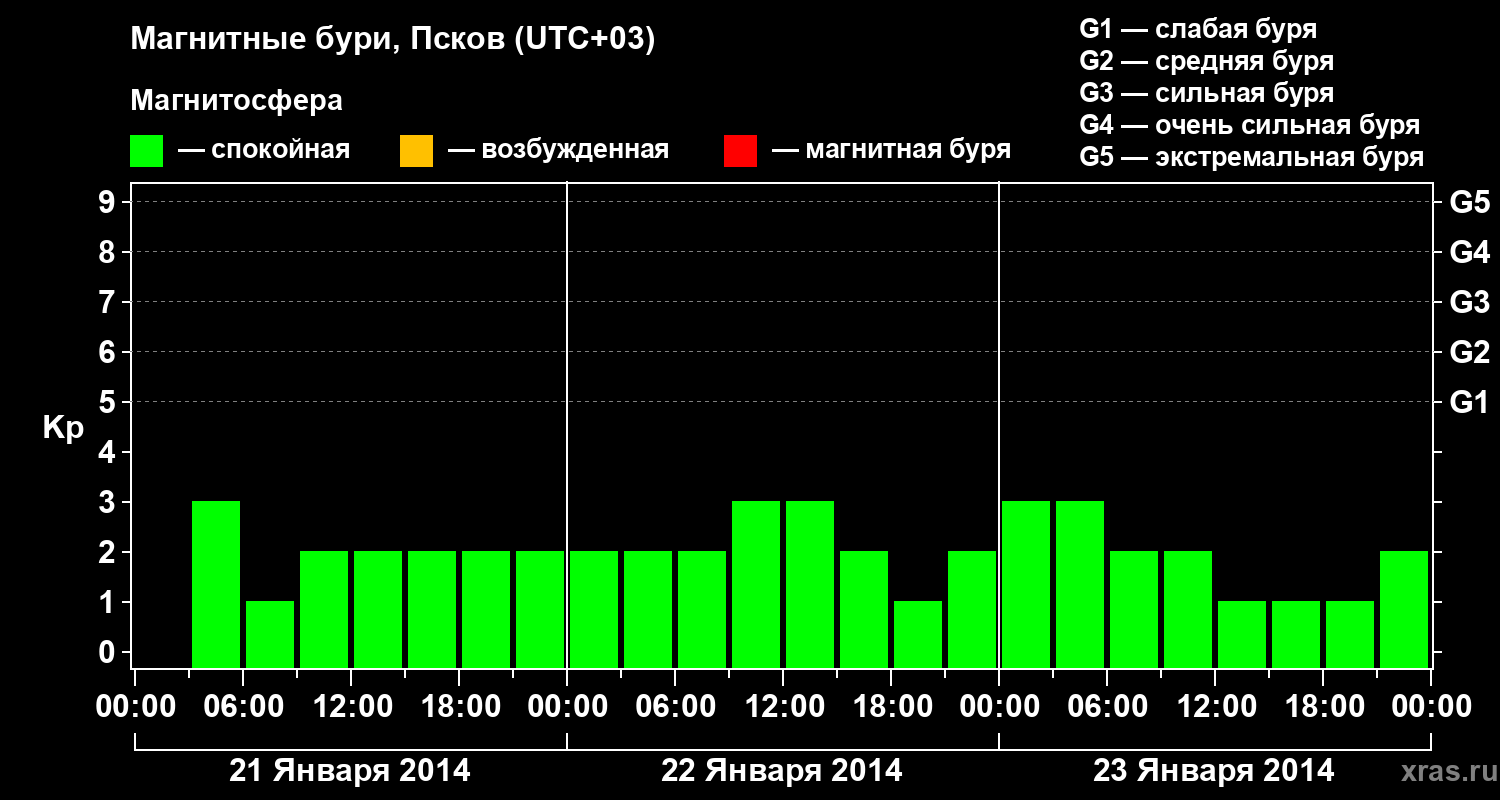Click the '— возбужденная' legend label
Image resolution: width=1500 pixels, height=800 pixels.
tap(558, 151)
